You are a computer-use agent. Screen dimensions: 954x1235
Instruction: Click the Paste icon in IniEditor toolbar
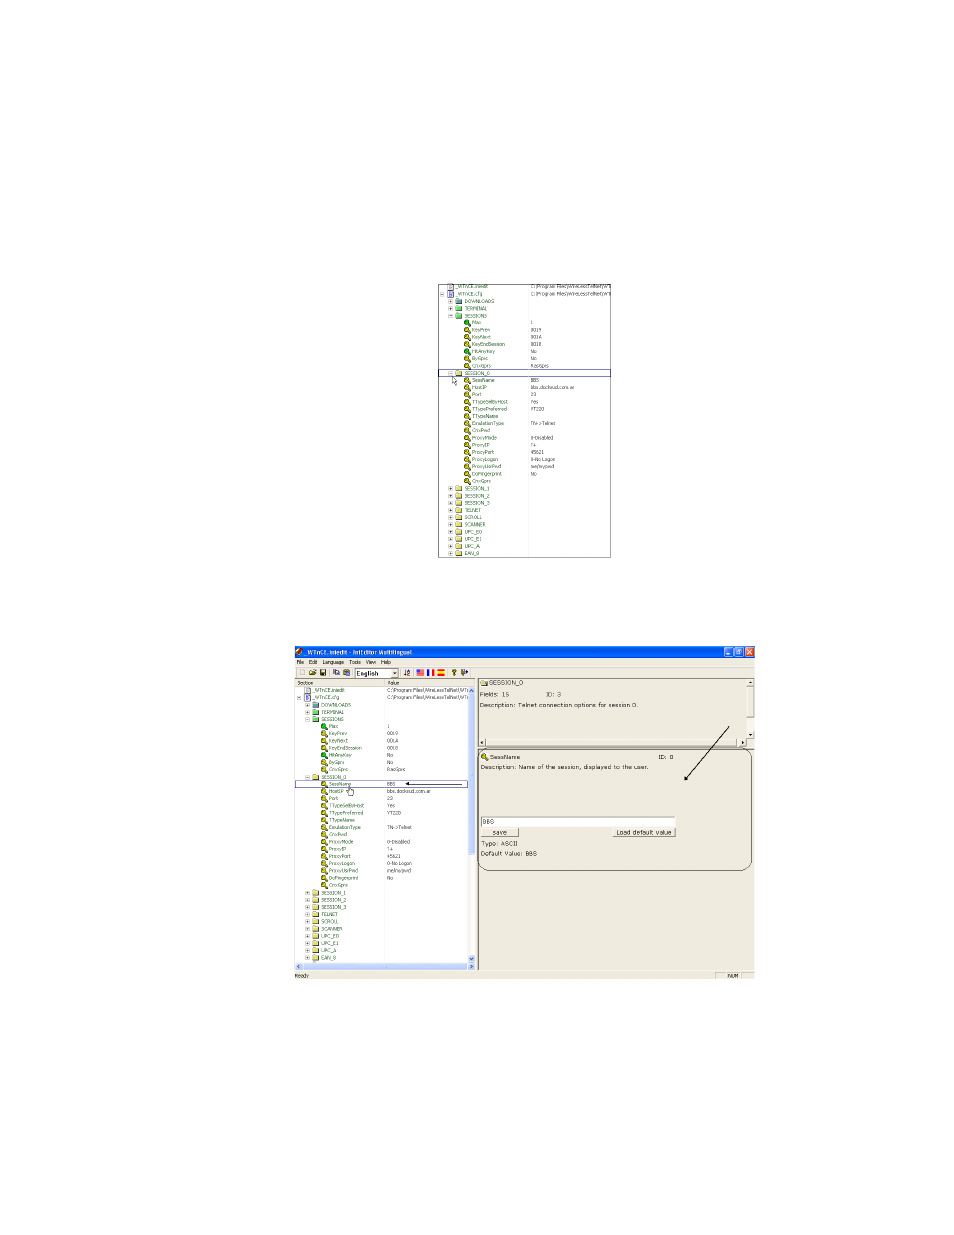tap(346, 673)
